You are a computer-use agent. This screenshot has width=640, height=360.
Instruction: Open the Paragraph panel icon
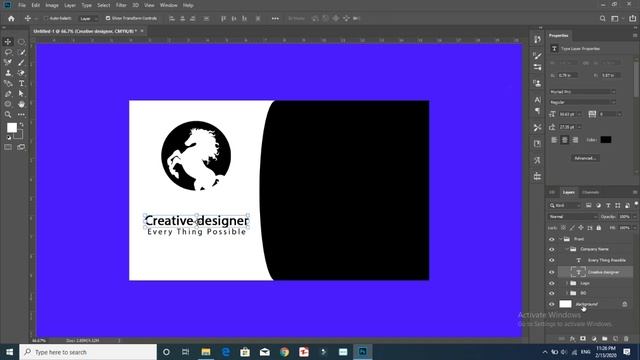pos(538,111)
